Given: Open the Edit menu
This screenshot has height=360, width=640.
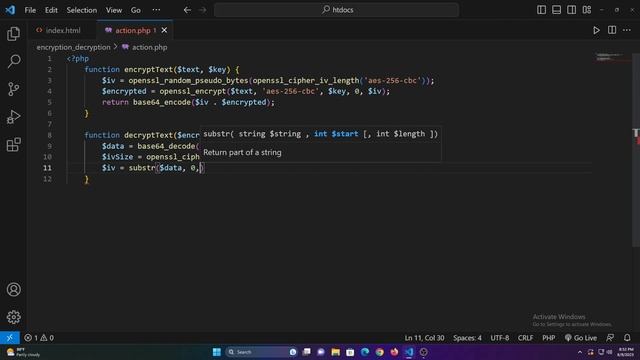Looking at the screenshot, I should 51,10.
